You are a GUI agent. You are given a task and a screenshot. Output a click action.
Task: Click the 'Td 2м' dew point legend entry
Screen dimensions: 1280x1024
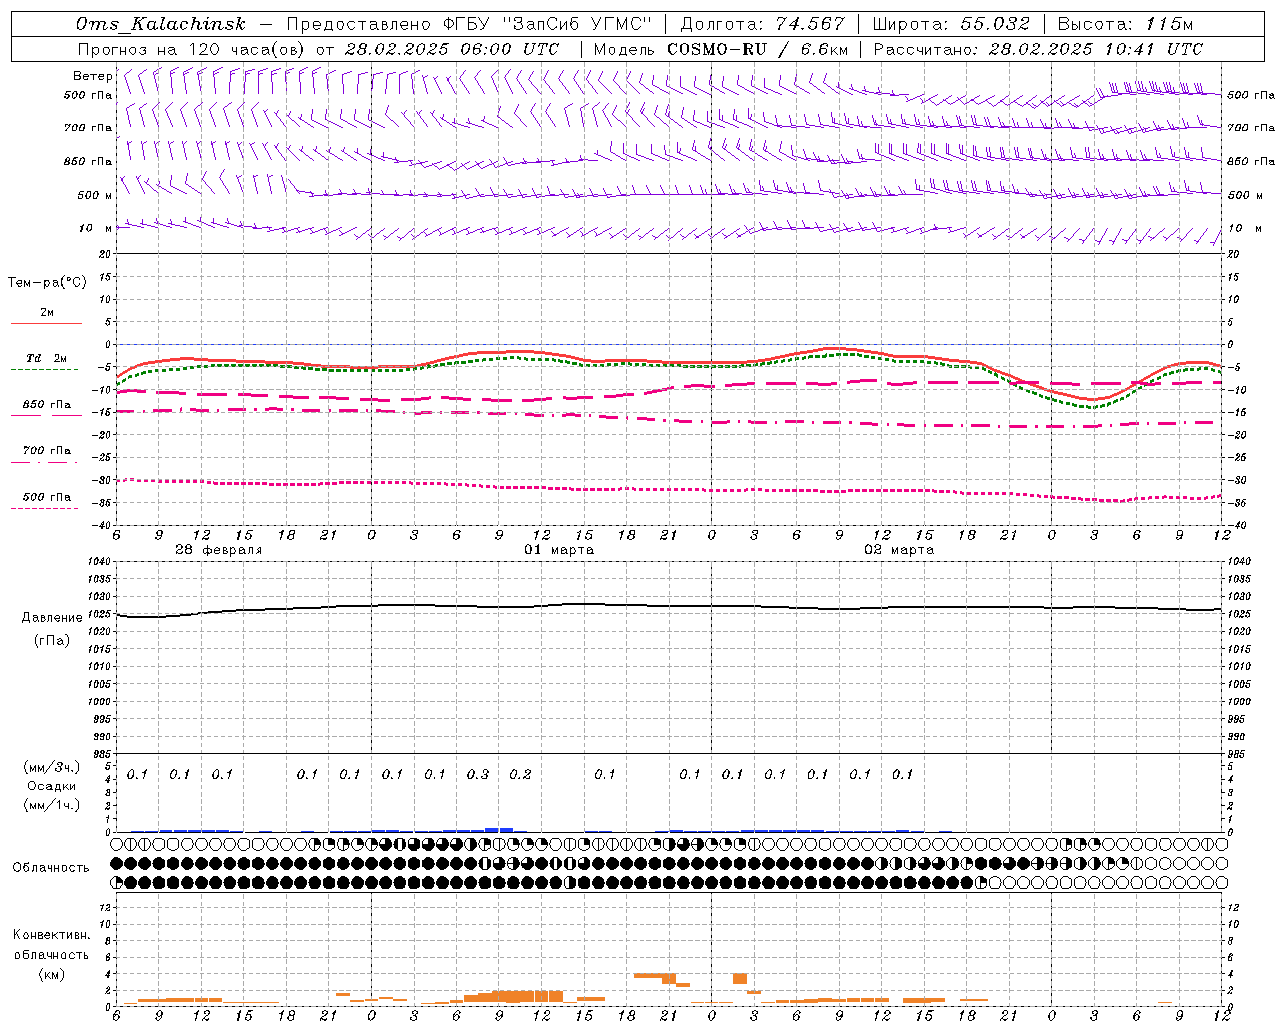(47, 358)
